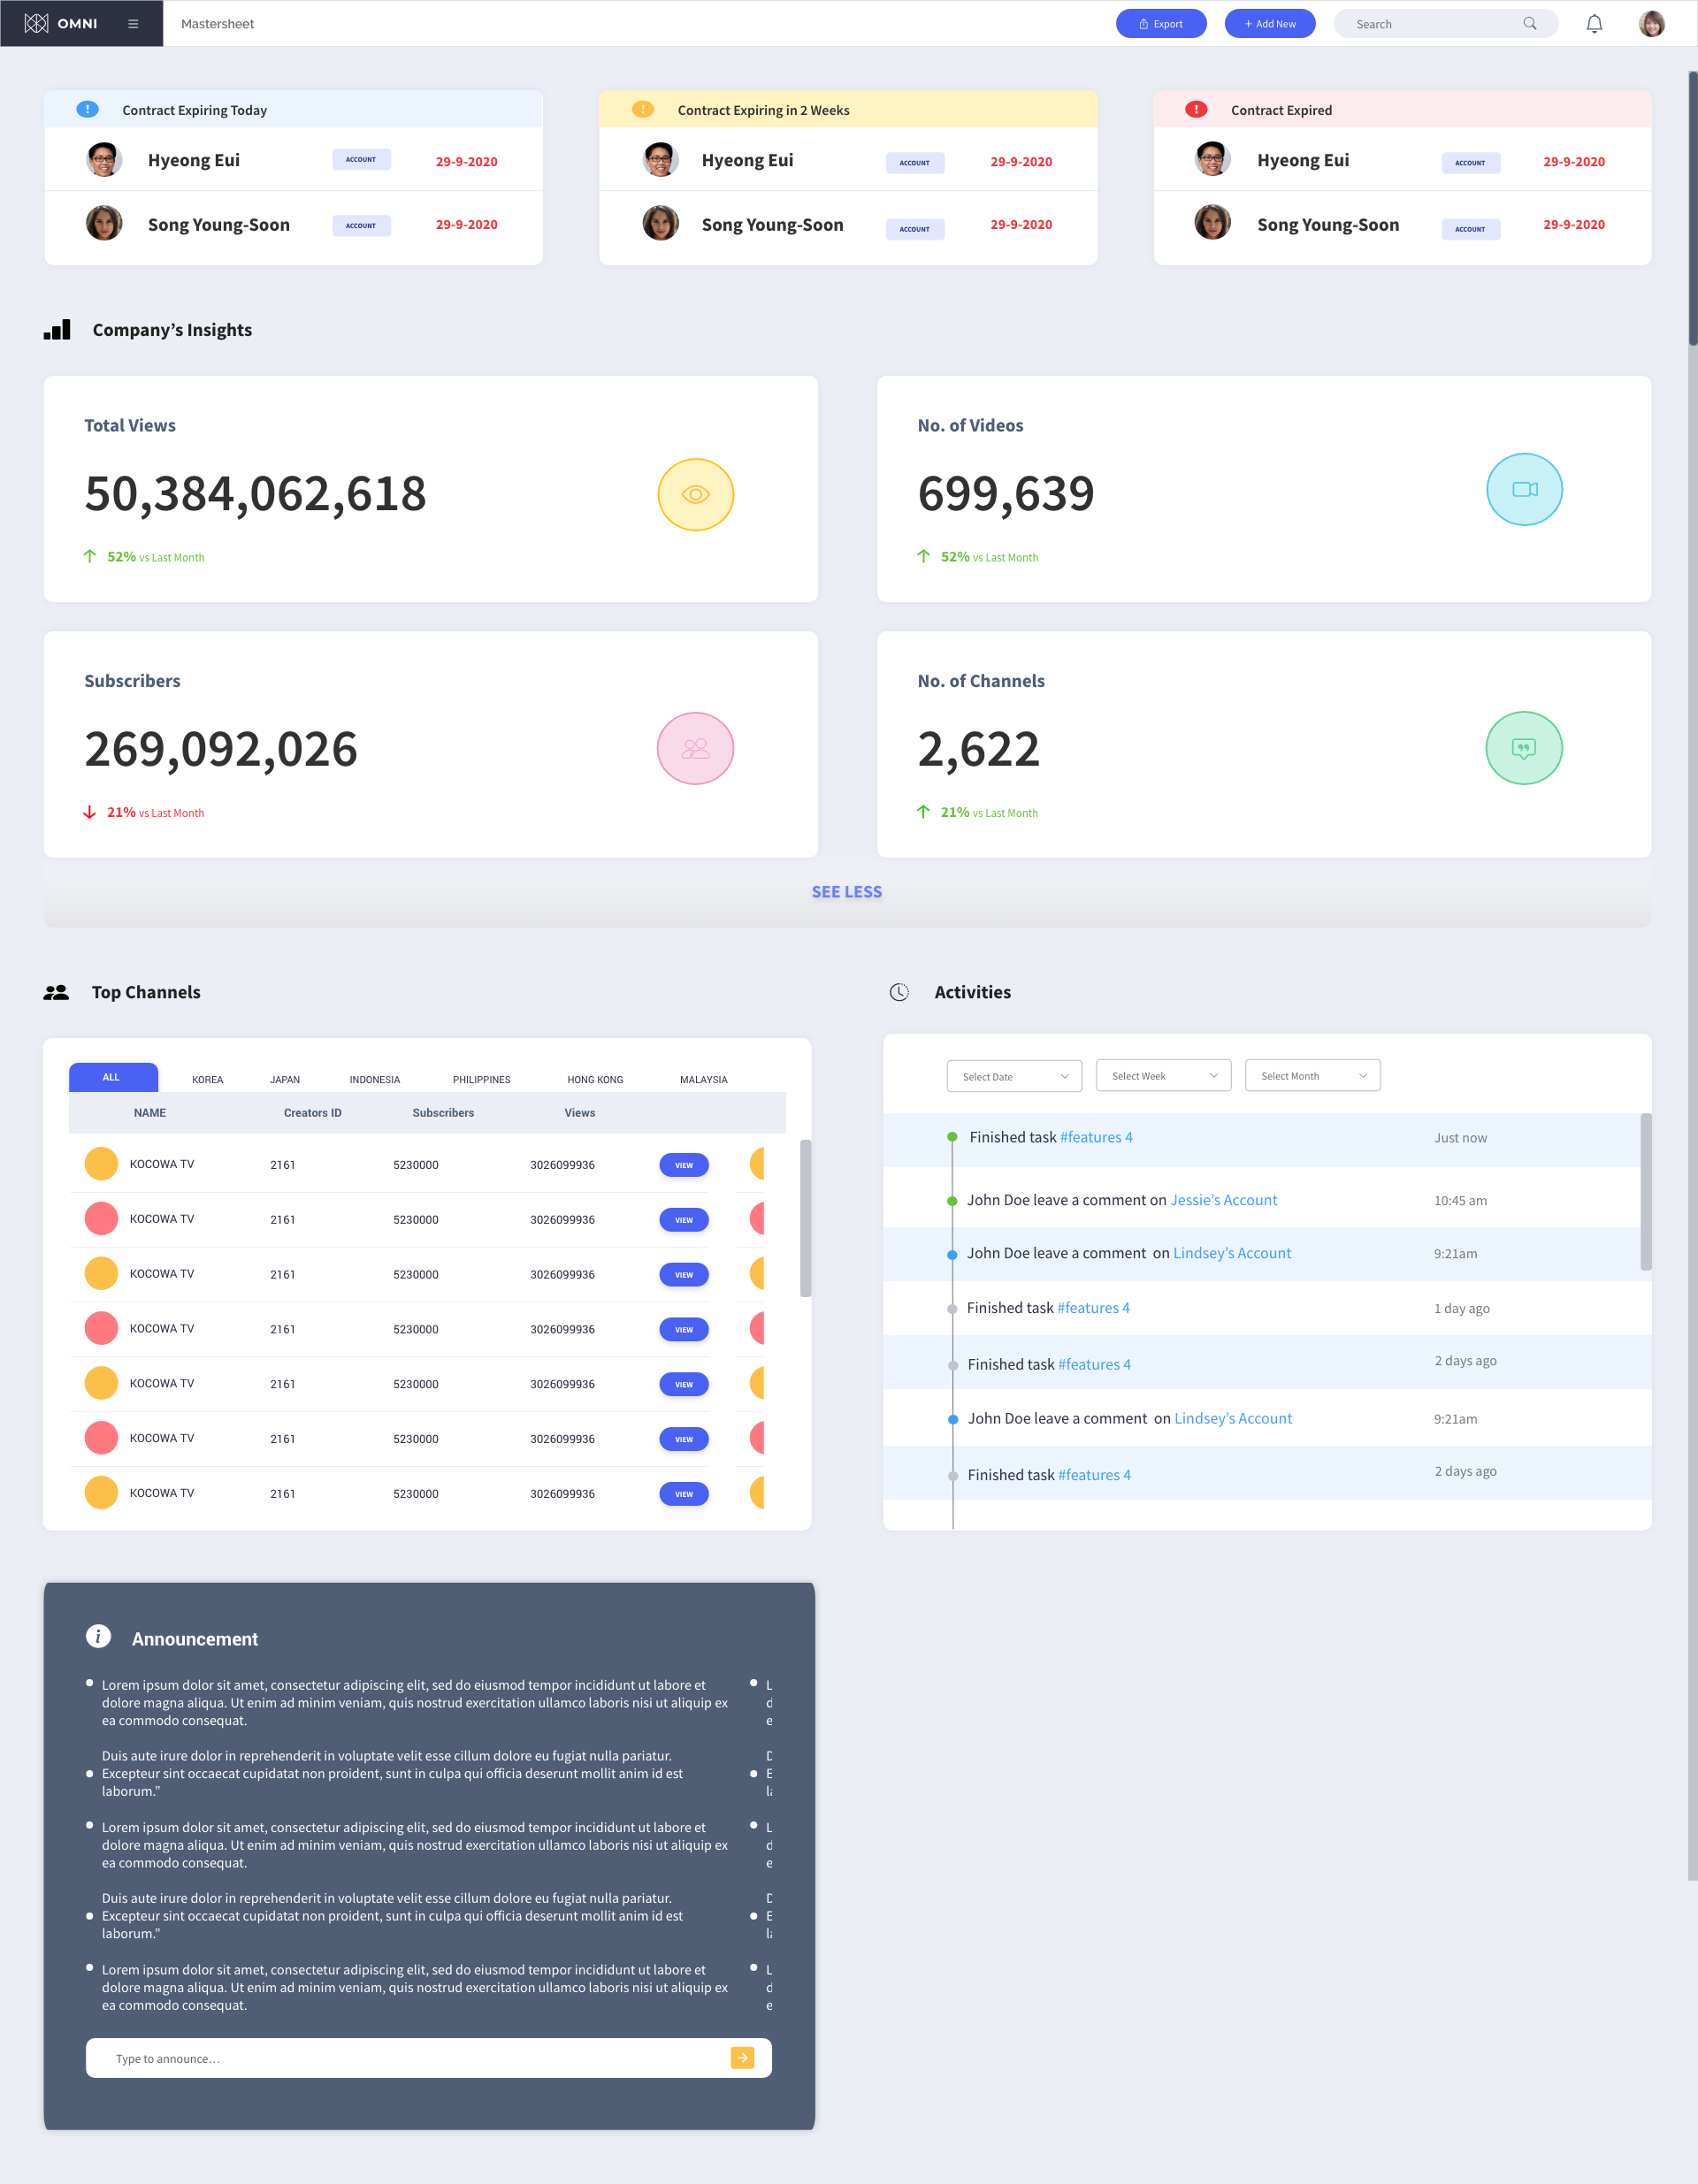1698x2184 pixels.
Task: Click the pink people icon in Subscribers
Action: point(695,748)
